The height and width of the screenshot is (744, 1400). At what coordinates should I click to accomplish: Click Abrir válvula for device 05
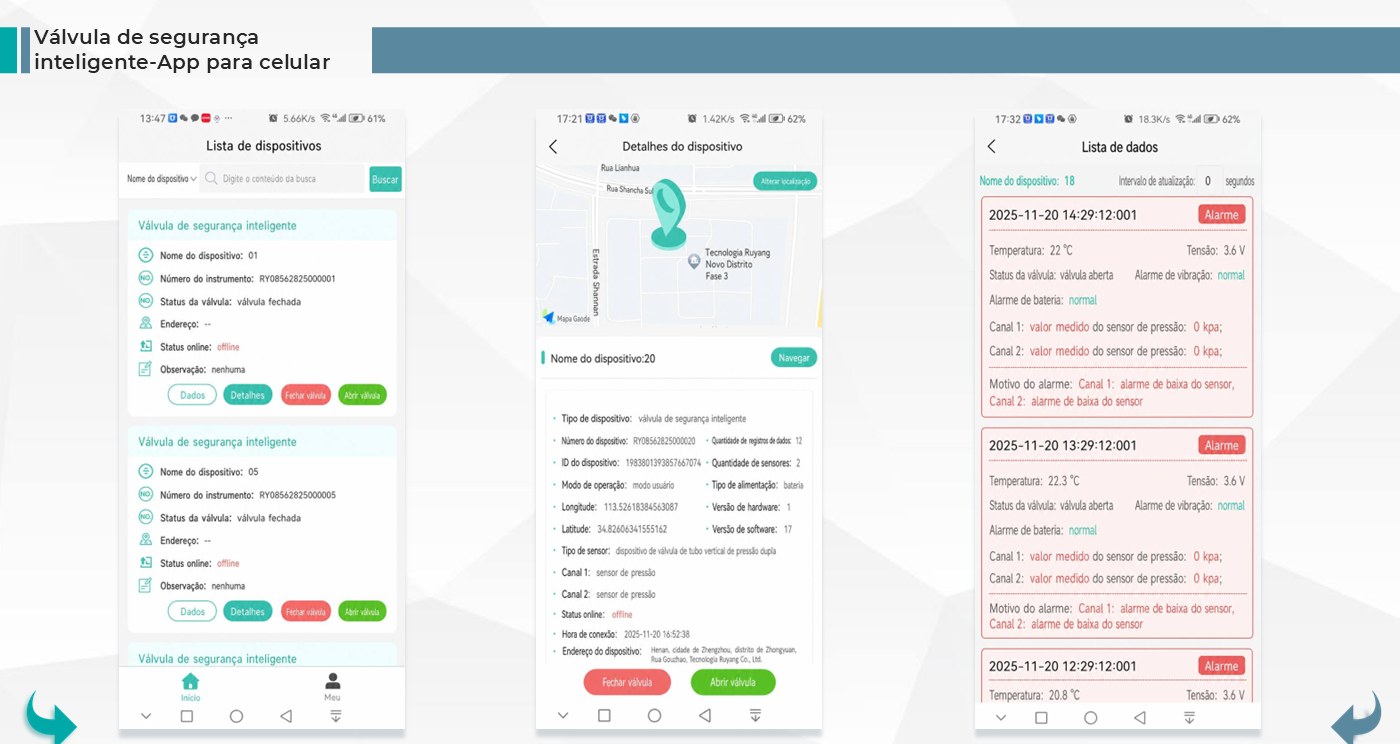click(x=362, y=611)
